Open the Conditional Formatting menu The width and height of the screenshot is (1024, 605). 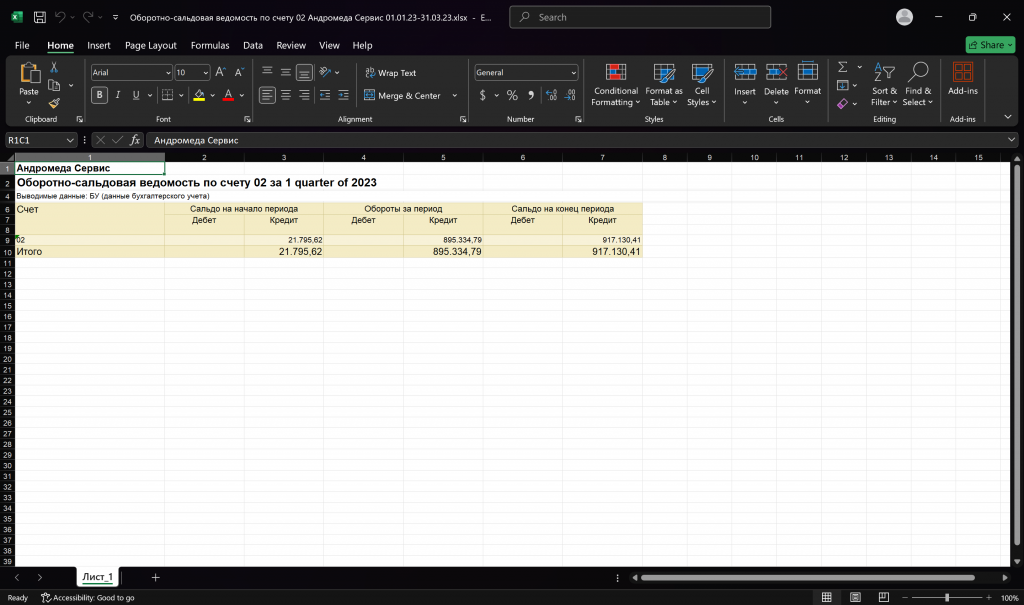616,85
